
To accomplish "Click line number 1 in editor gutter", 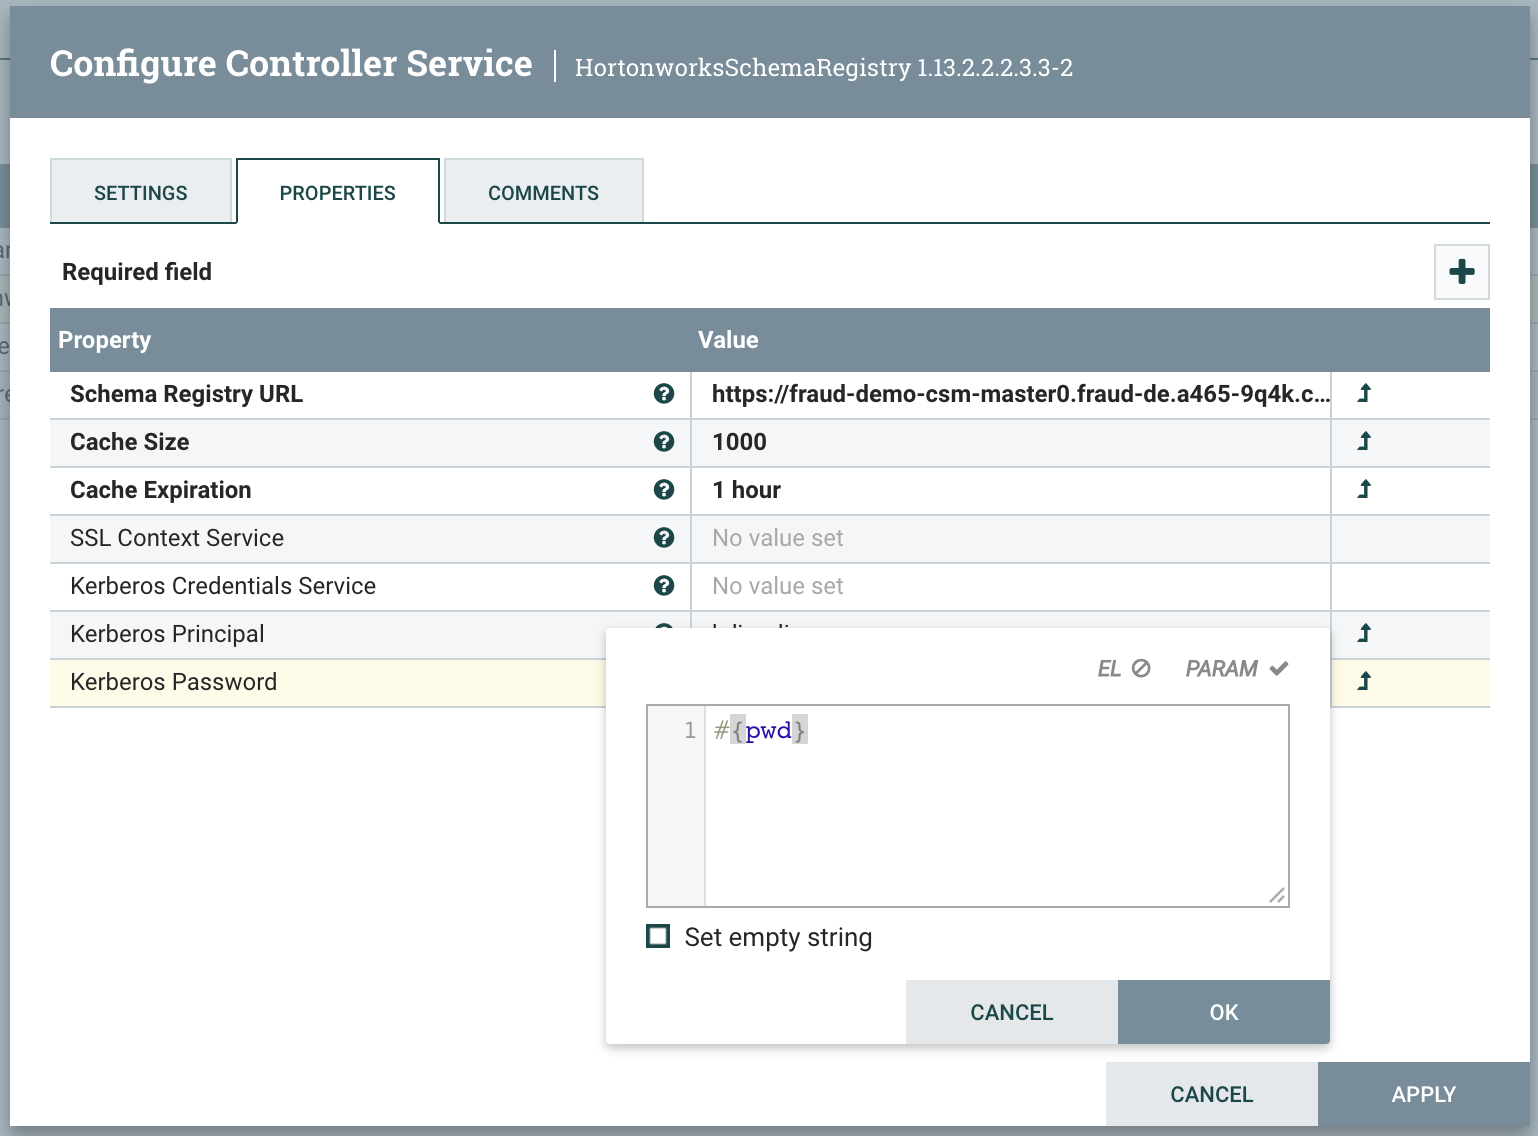I will tap(689, 731).
